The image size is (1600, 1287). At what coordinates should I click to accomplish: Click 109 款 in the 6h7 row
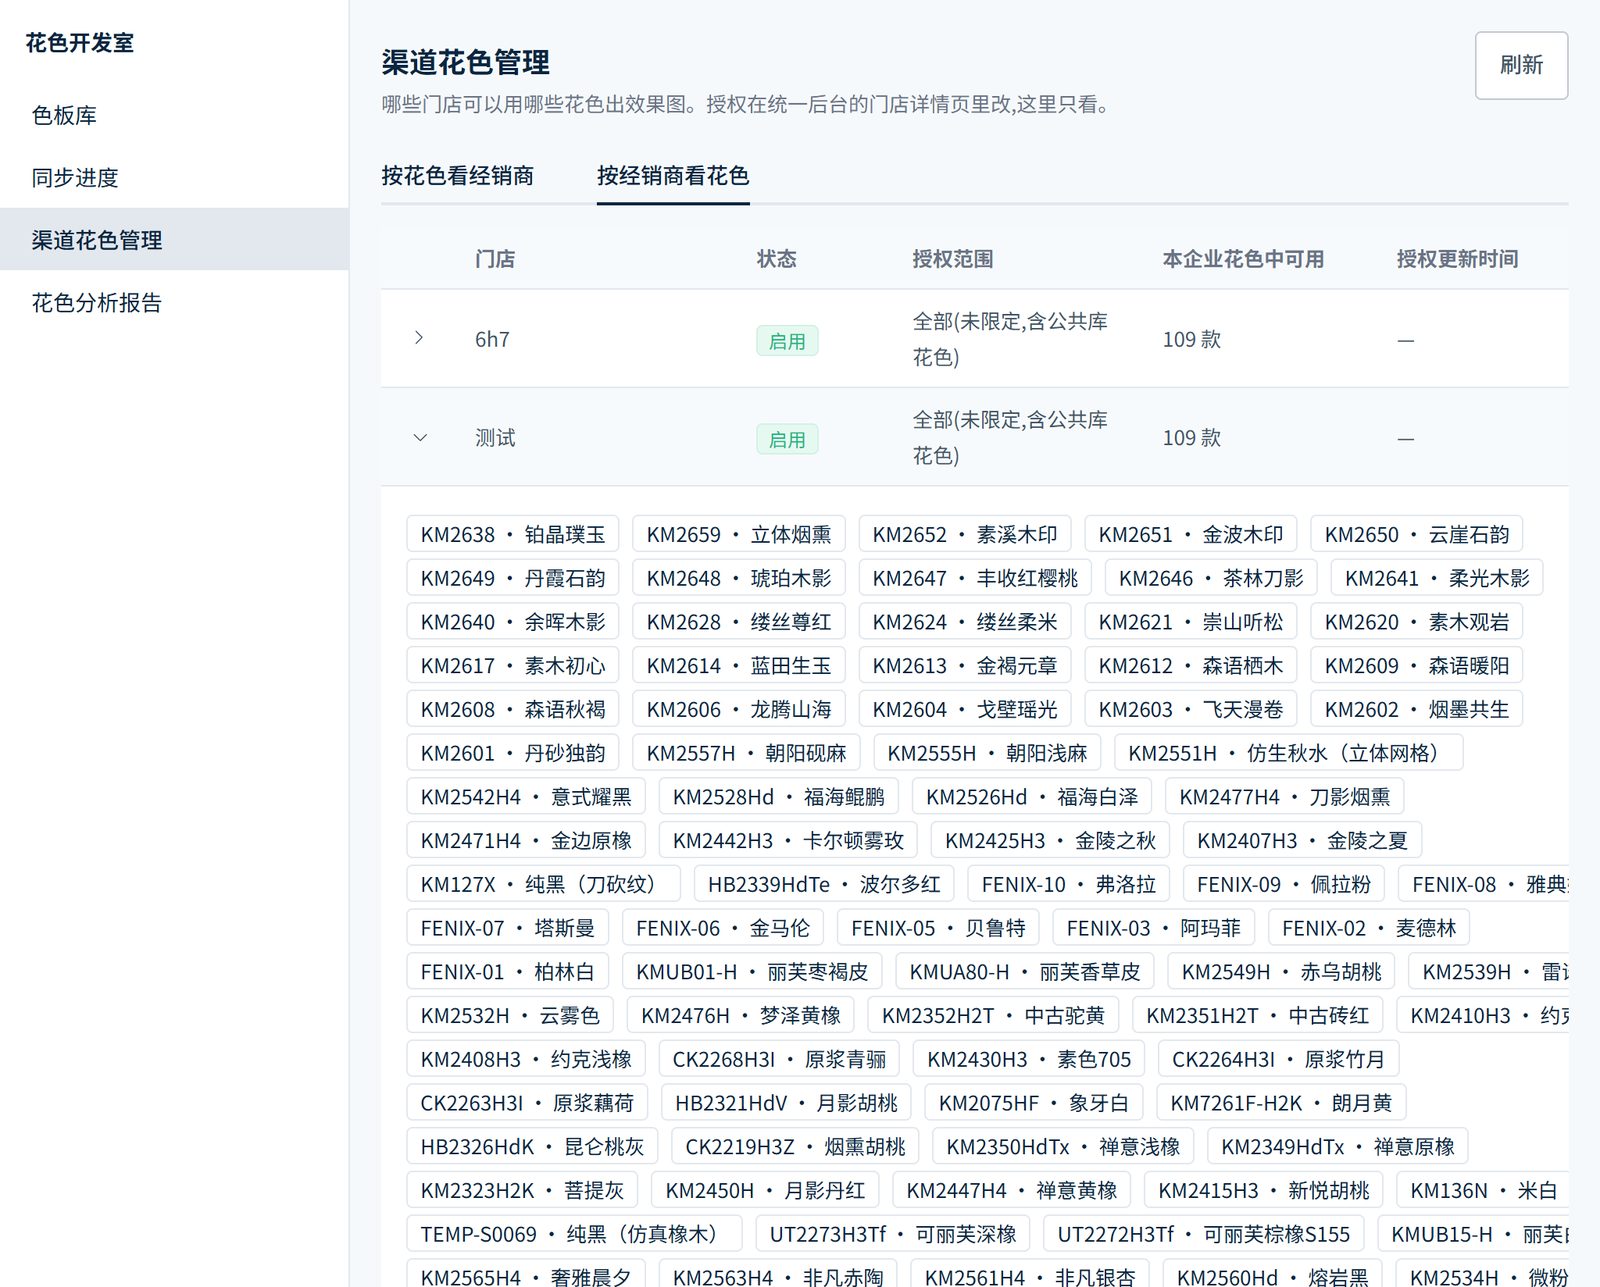[x=1191, y=339]
